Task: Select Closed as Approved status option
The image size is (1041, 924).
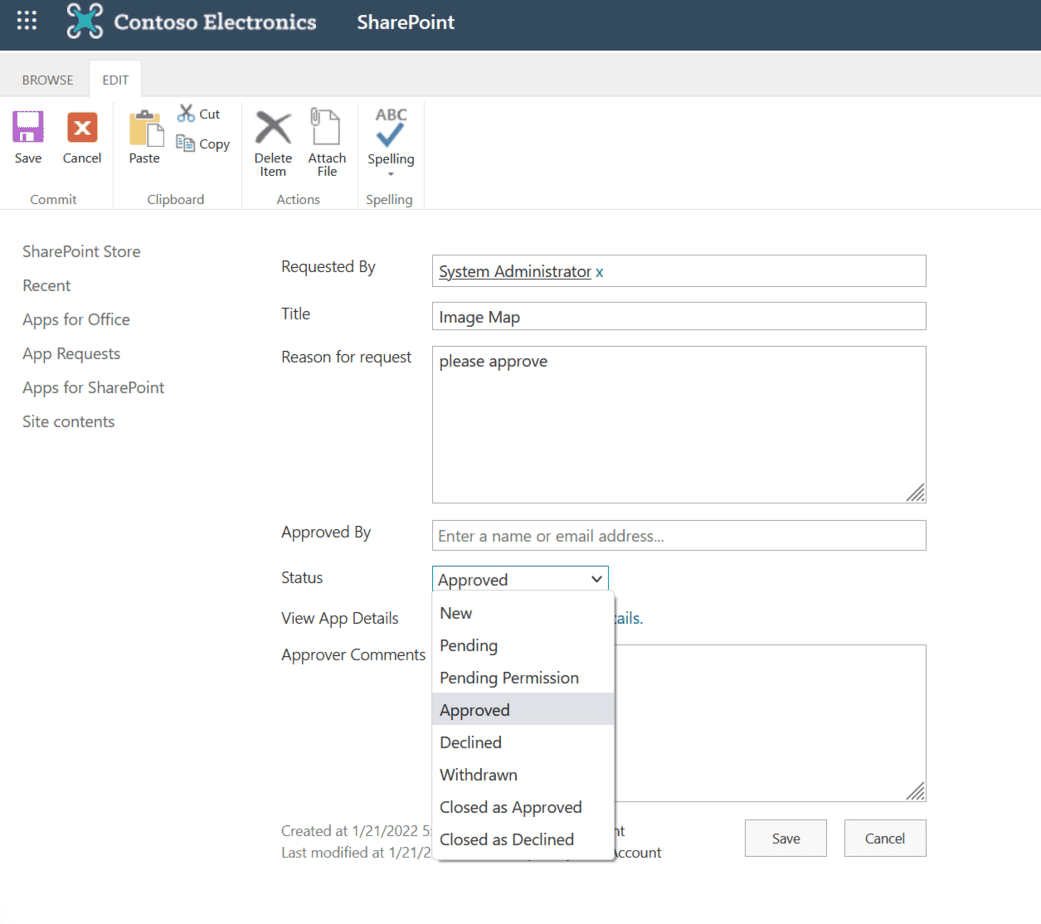Action: coord(511,807)
